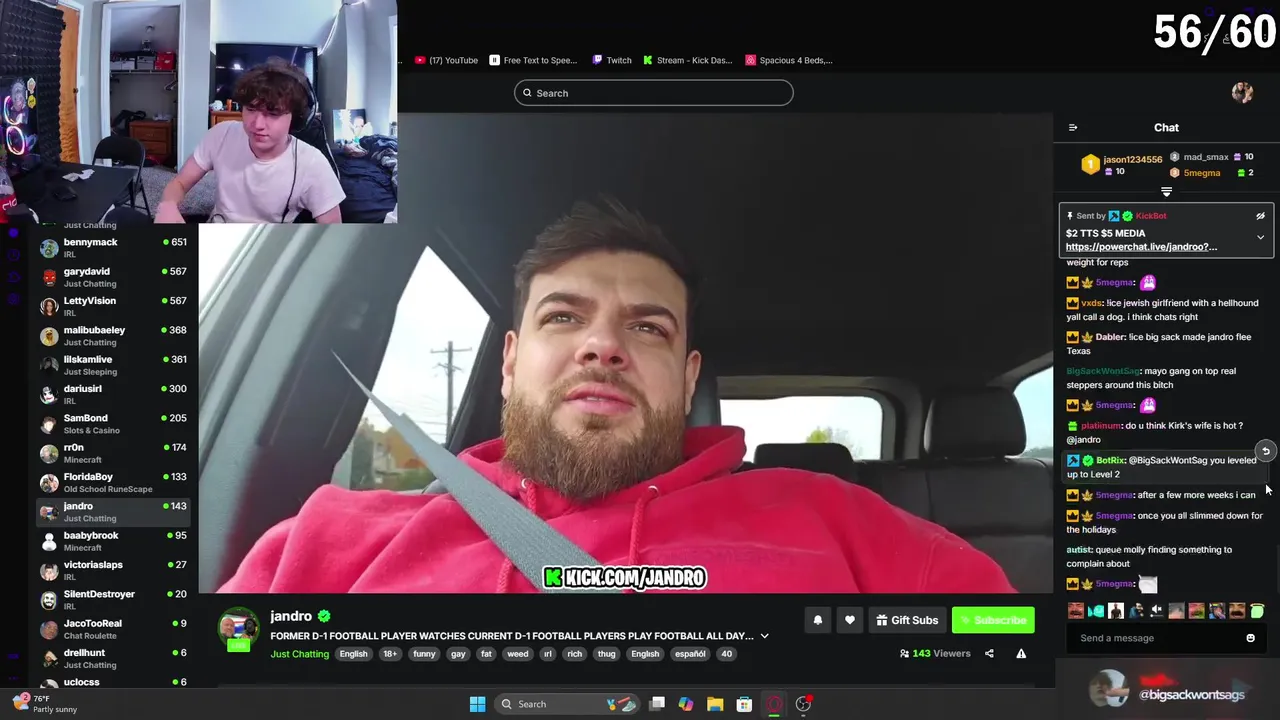Click the Gift Subs button
This screenshot has width=1280, height=720.
click(907, 620)
